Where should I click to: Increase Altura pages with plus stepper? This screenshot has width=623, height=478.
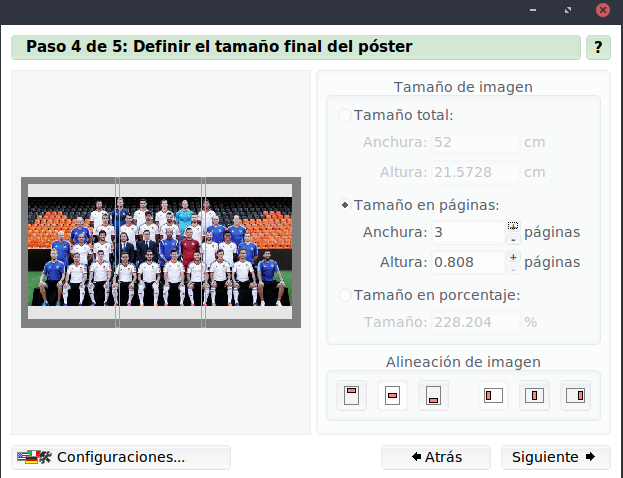pyautogui.click(x=513, y=257)
